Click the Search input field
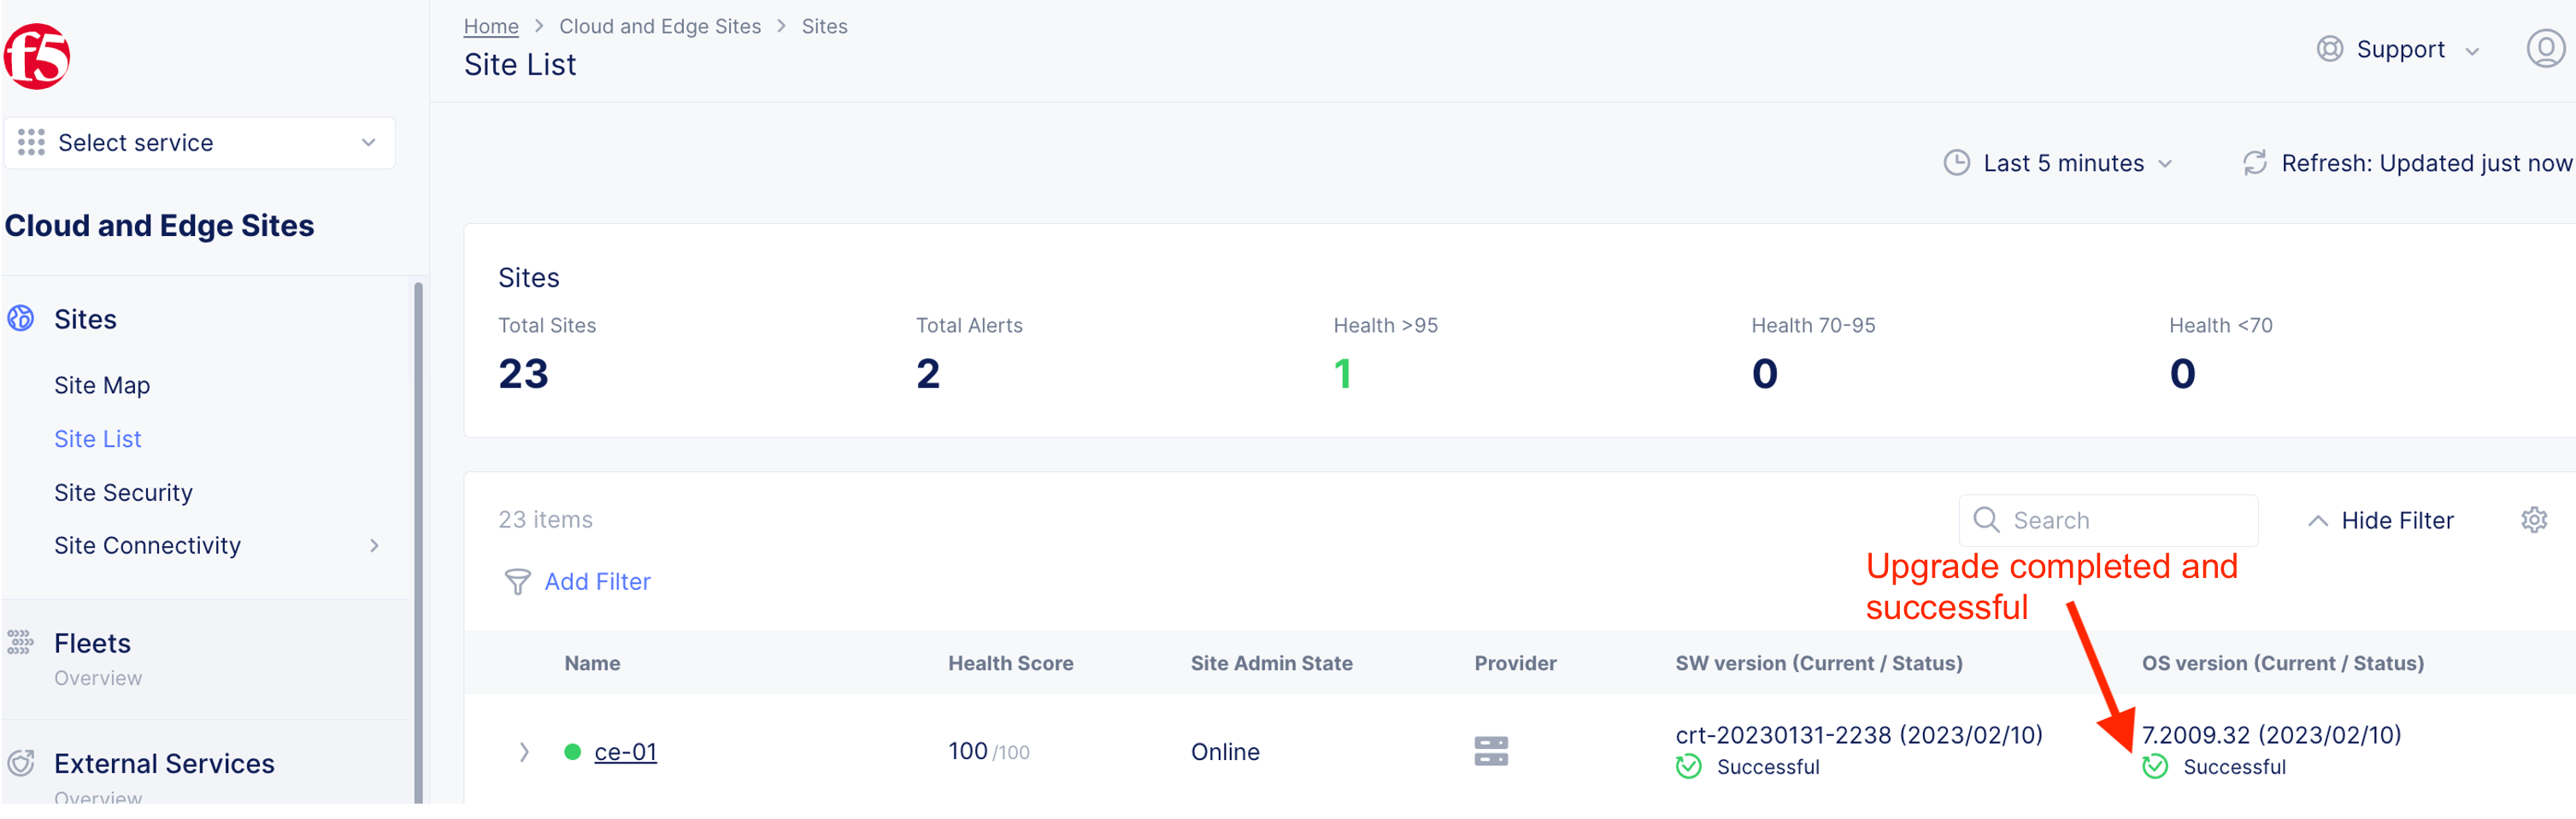Viewport: 2576px width, 819px height. click(x=2120, y=520)
